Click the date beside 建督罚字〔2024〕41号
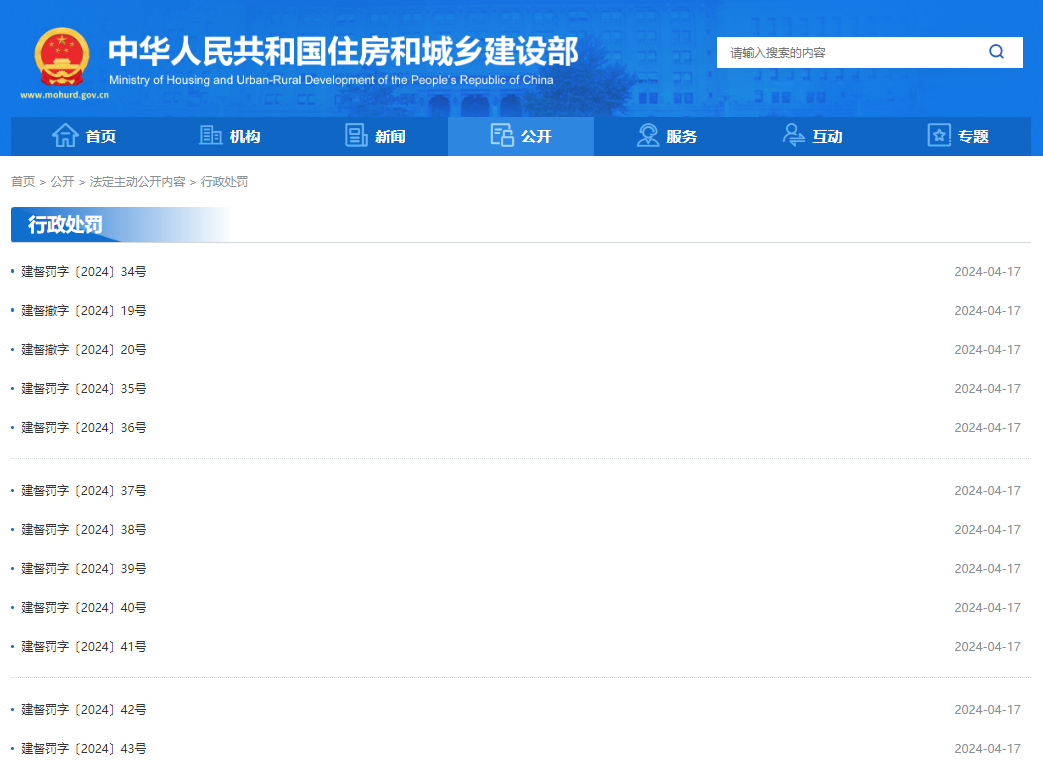Image resolution: width=1043 pixels, height=764 pixels. pyautogui.click(x=987, y=647)
